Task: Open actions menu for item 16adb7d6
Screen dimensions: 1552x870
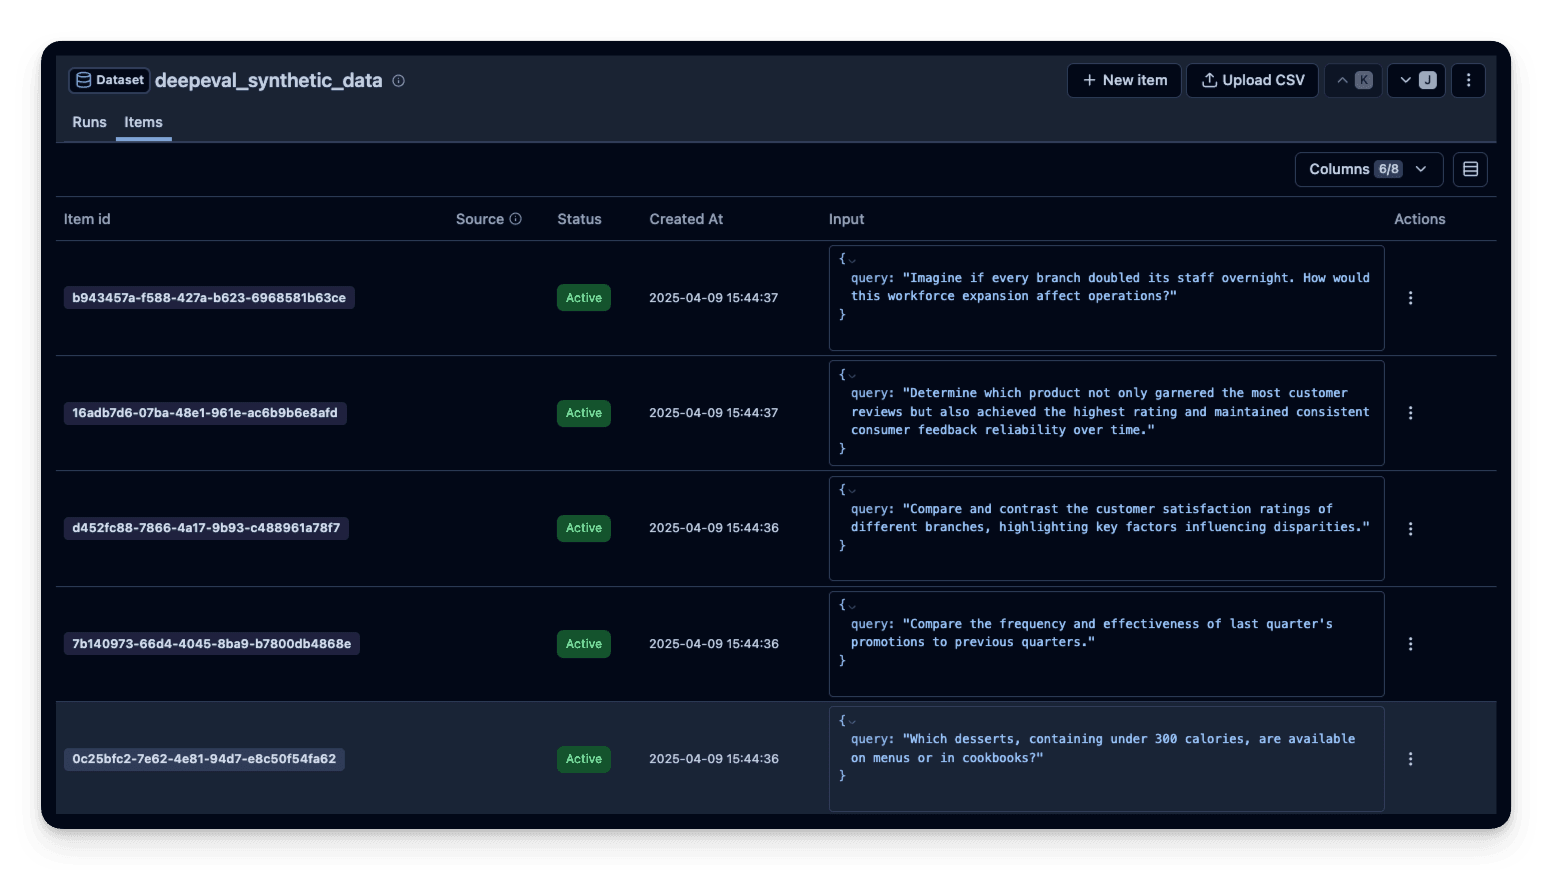Action: (x=1410, y=412)
